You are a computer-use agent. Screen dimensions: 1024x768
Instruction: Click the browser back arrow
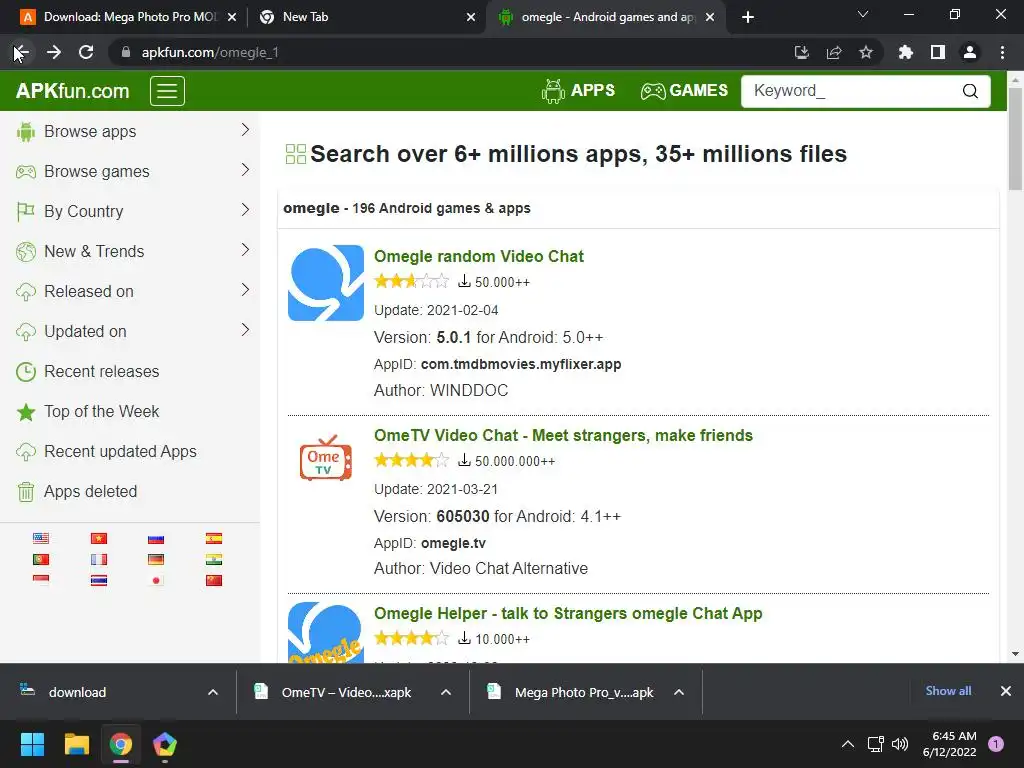20,52
